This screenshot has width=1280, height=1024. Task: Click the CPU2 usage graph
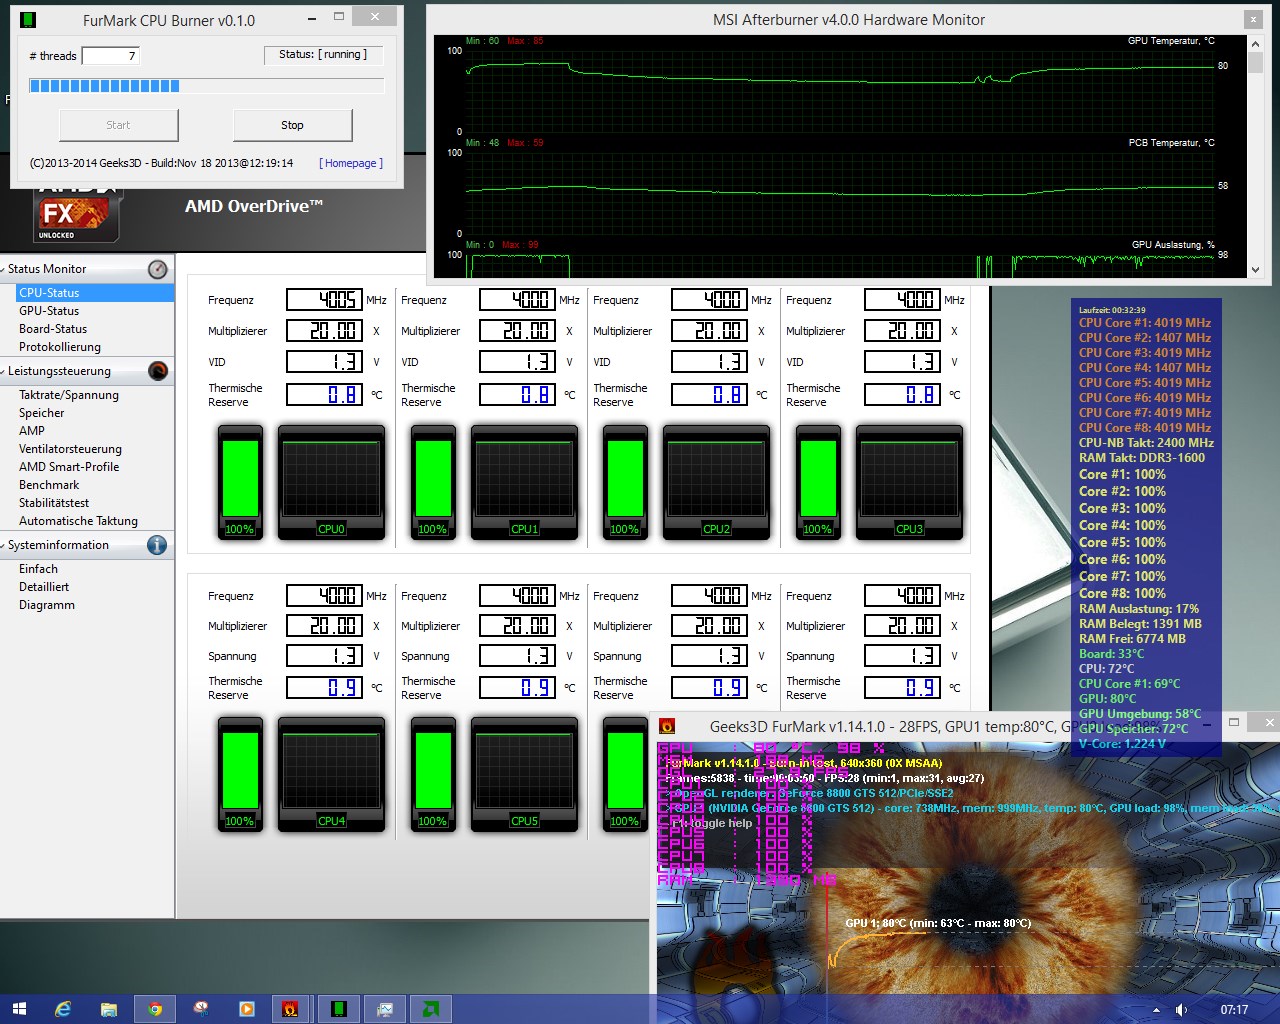716,482
